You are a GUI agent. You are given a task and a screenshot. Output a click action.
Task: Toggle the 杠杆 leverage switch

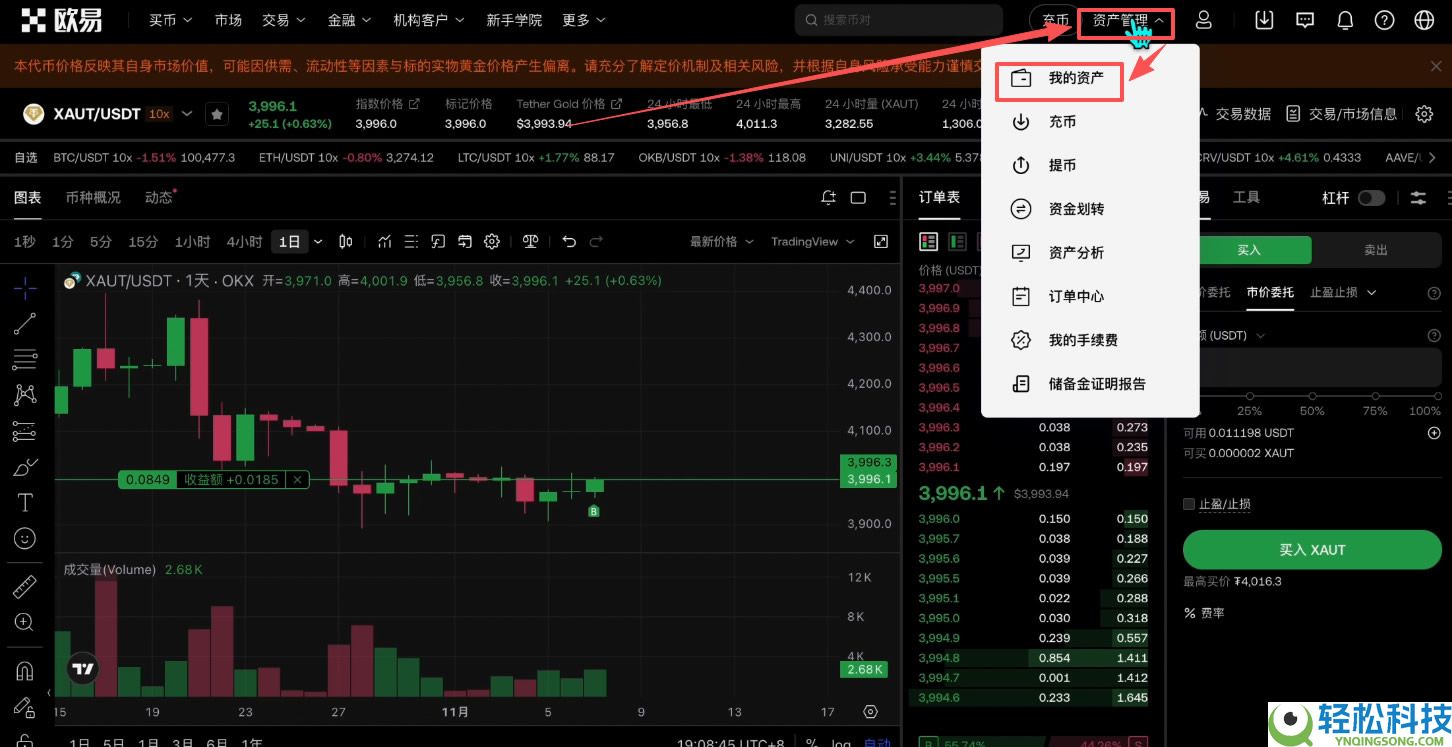pos(1370,198)
